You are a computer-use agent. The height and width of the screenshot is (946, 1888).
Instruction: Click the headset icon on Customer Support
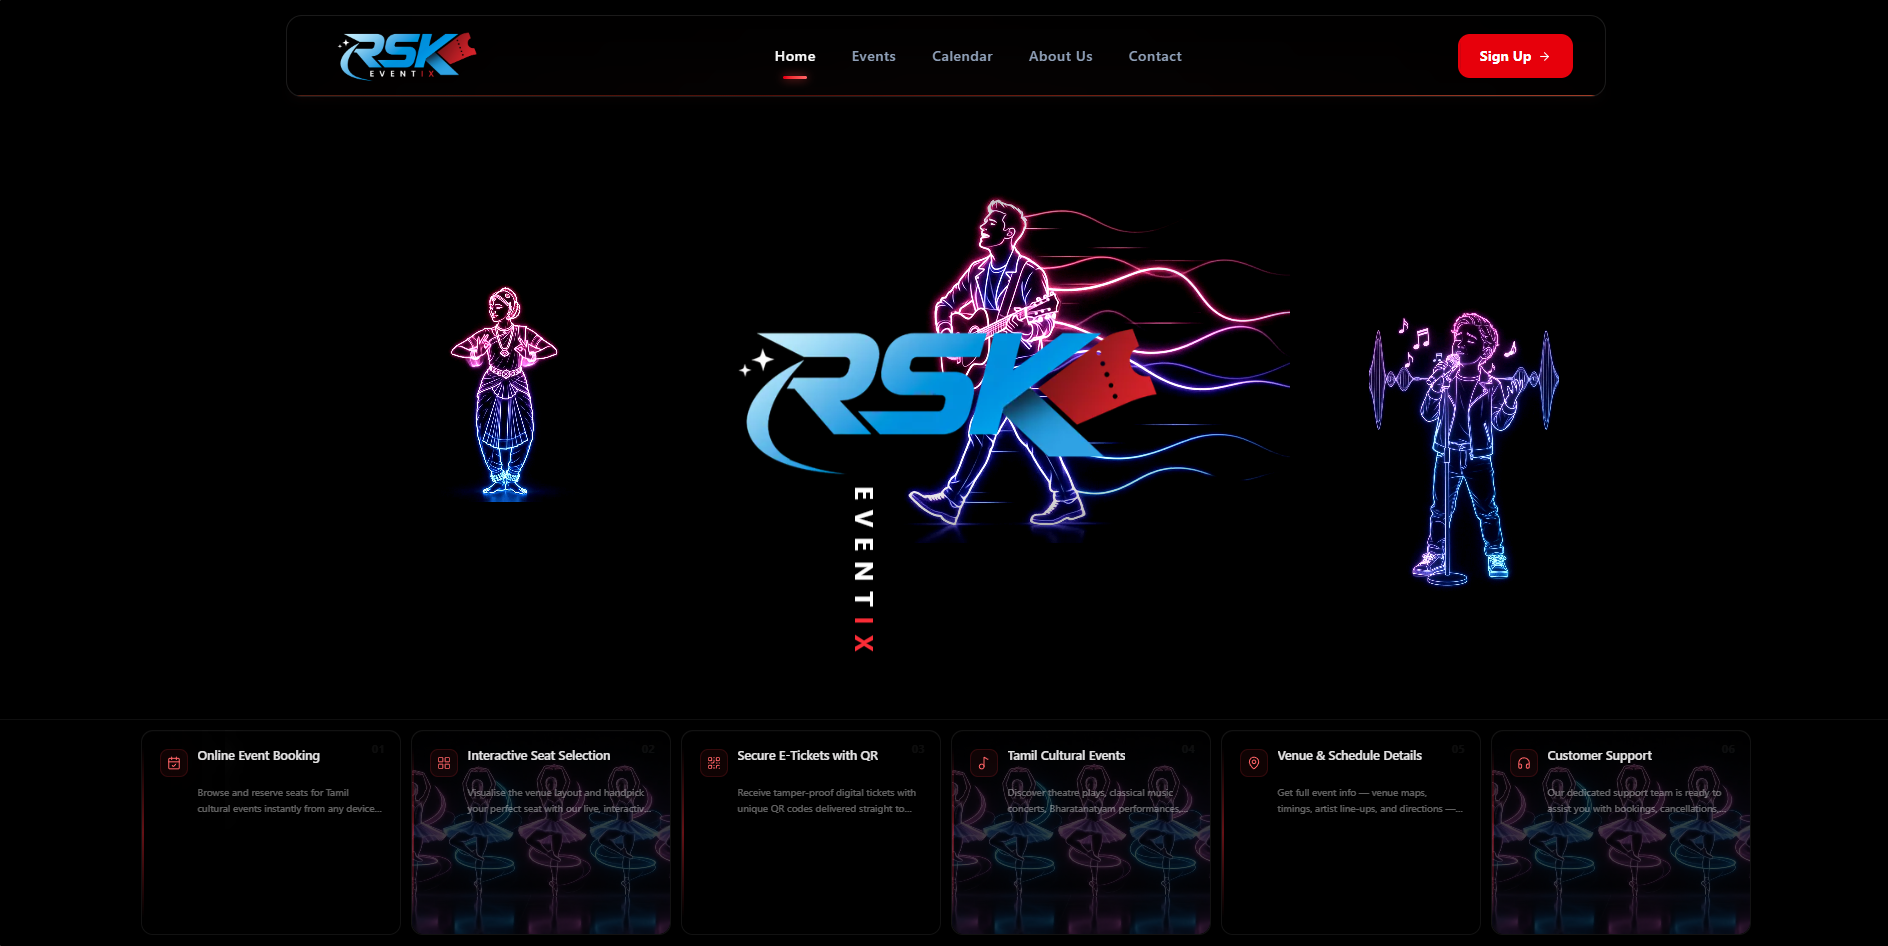[1524, 763]
